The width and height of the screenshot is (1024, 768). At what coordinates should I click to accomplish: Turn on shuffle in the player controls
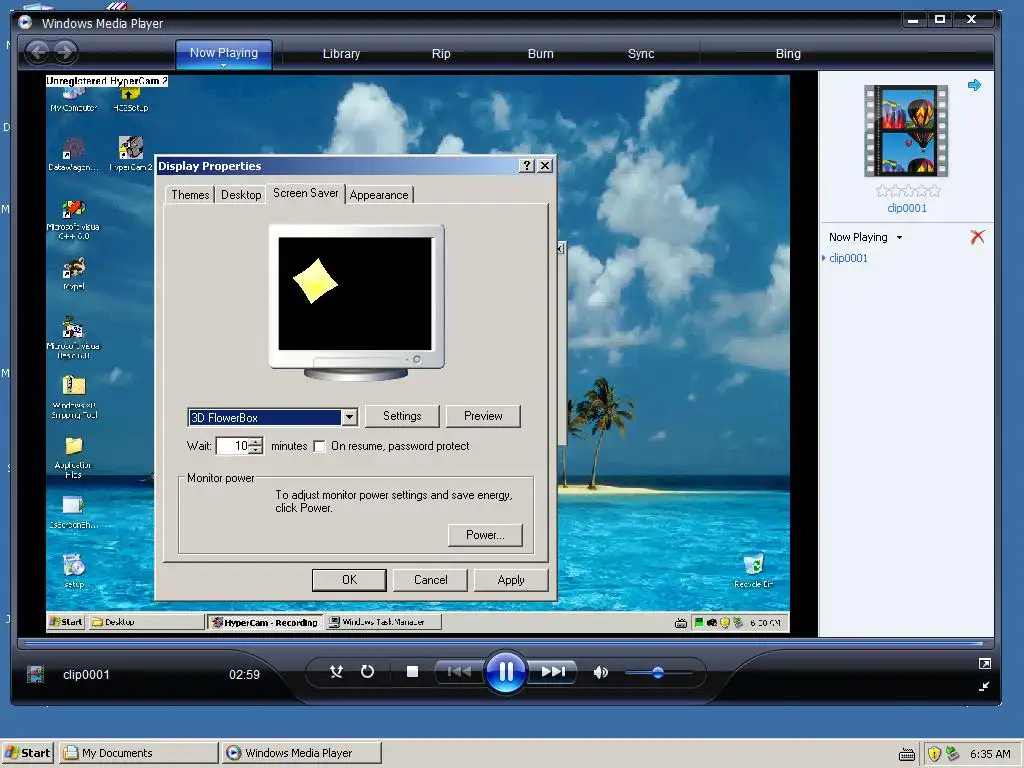tap(336, 671)
